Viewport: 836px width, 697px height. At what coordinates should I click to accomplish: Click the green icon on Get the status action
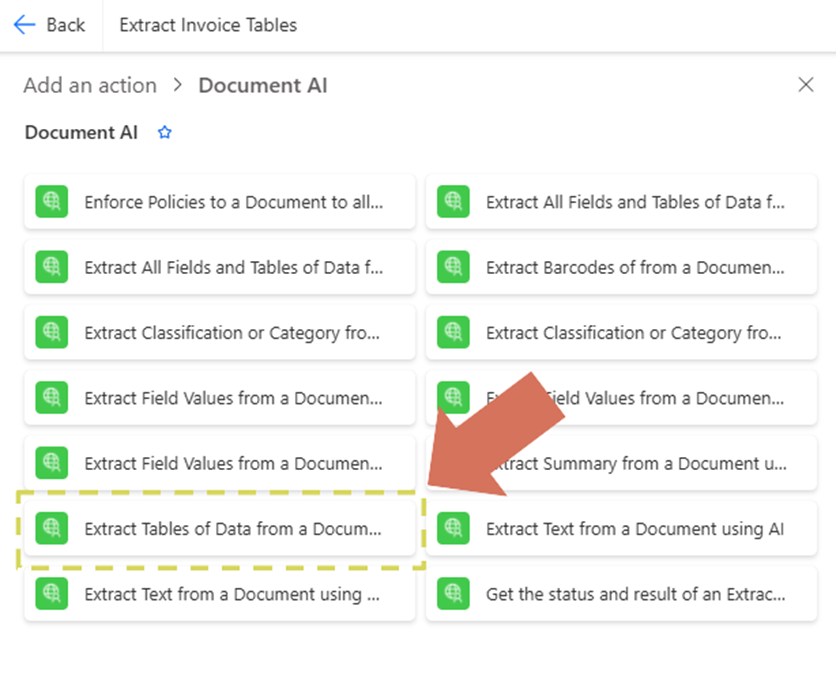(x=454, y=595)
